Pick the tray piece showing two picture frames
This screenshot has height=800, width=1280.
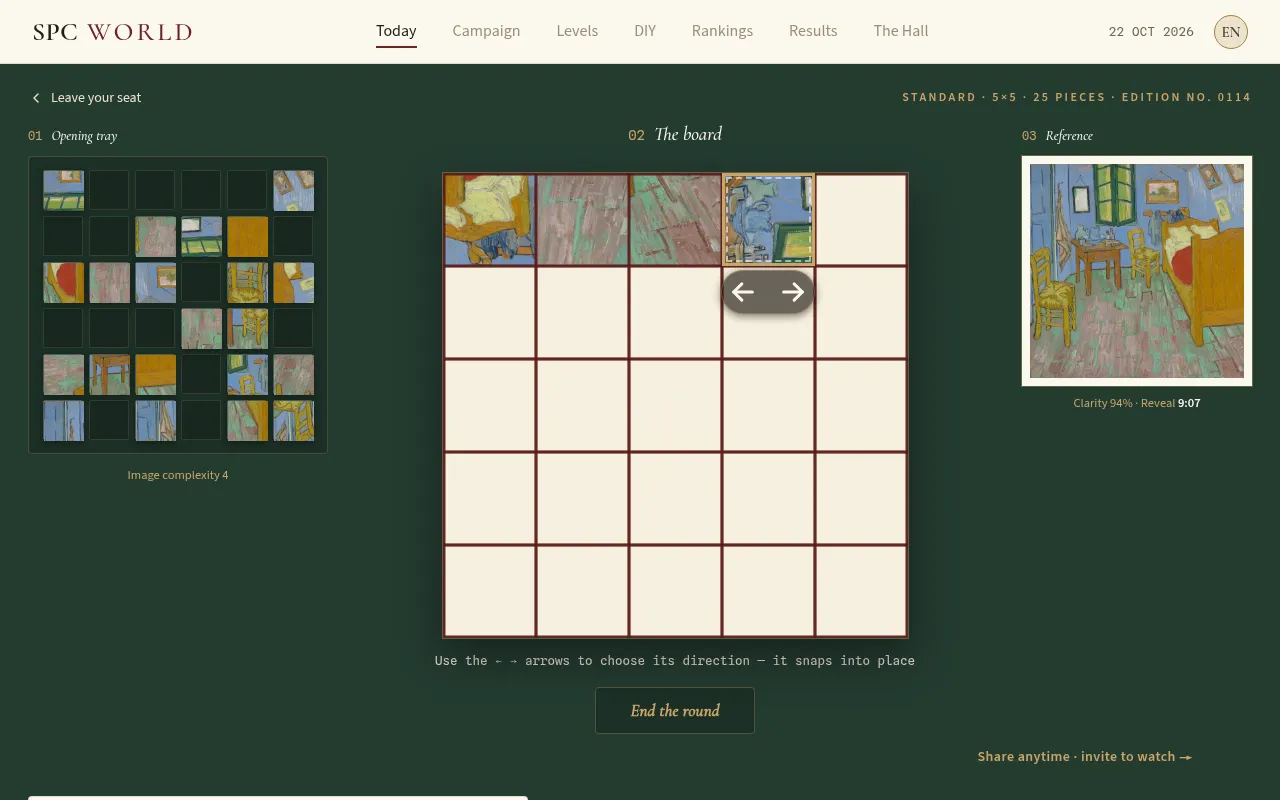[x=293, y=191]
